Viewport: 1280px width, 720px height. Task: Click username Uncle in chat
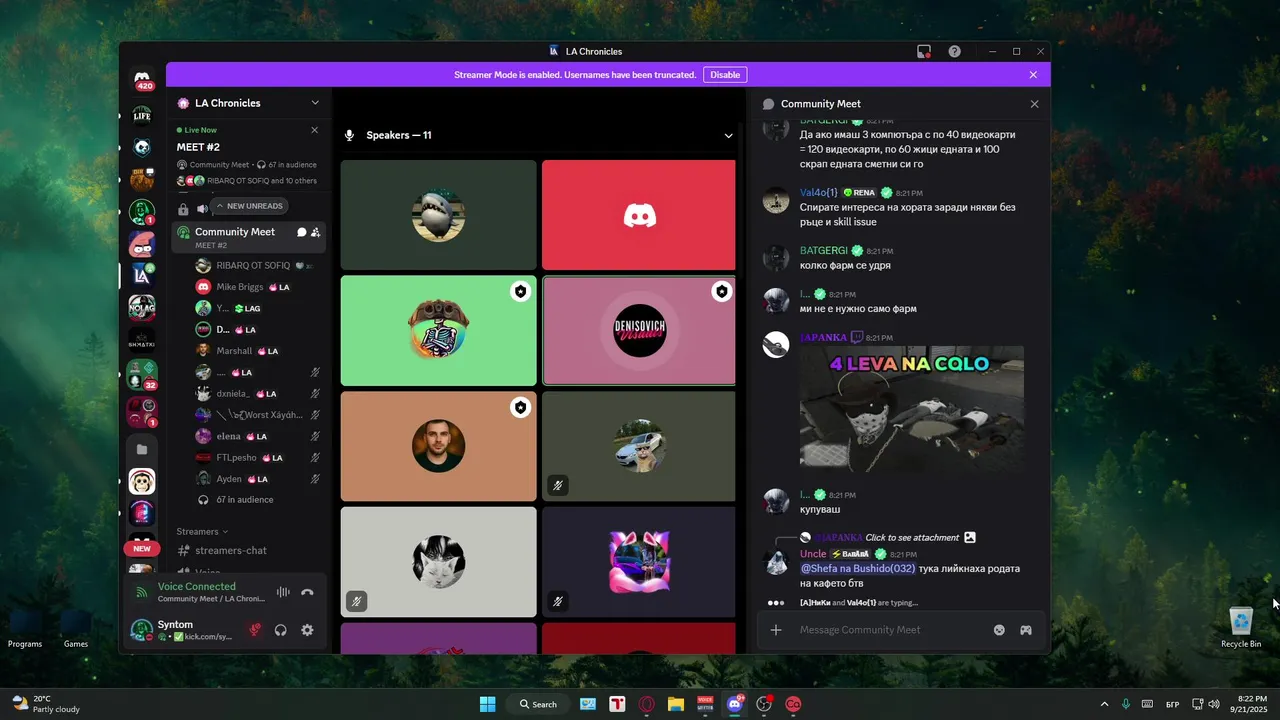813,554
